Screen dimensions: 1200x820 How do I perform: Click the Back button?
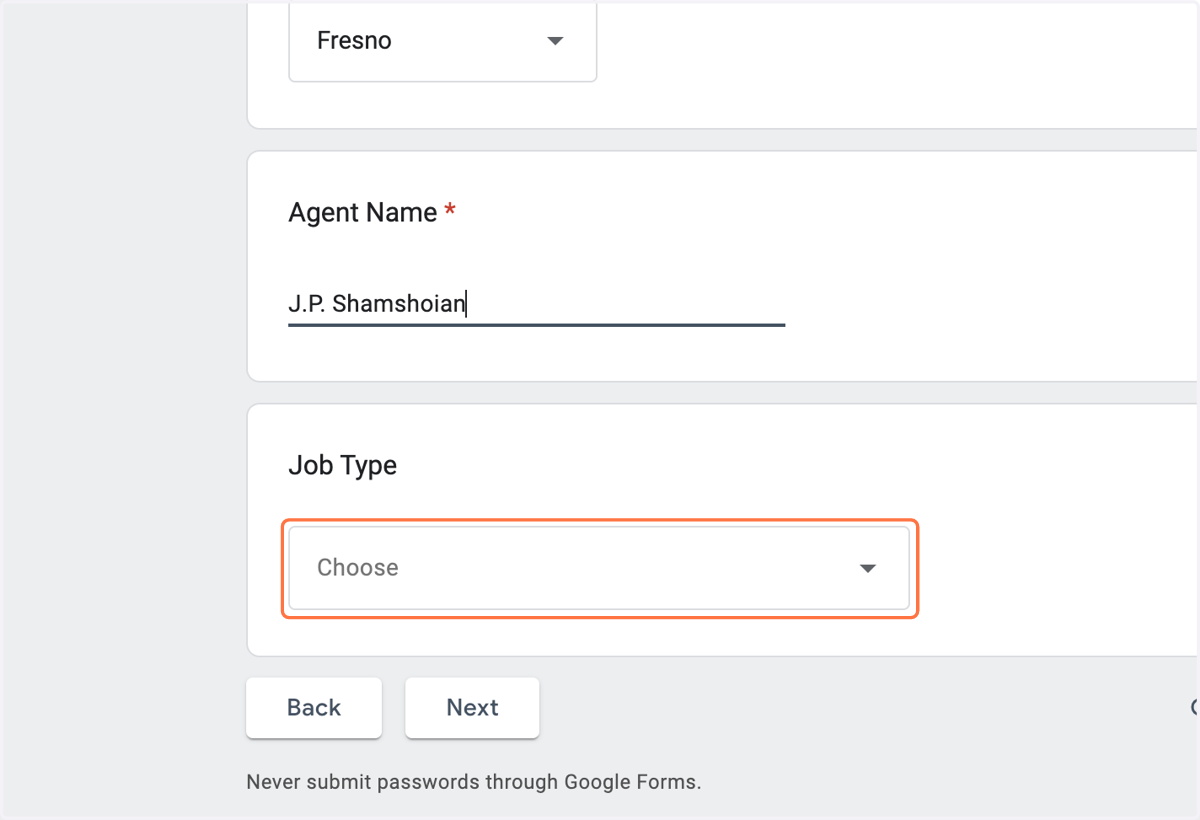(x=314, y=708)
